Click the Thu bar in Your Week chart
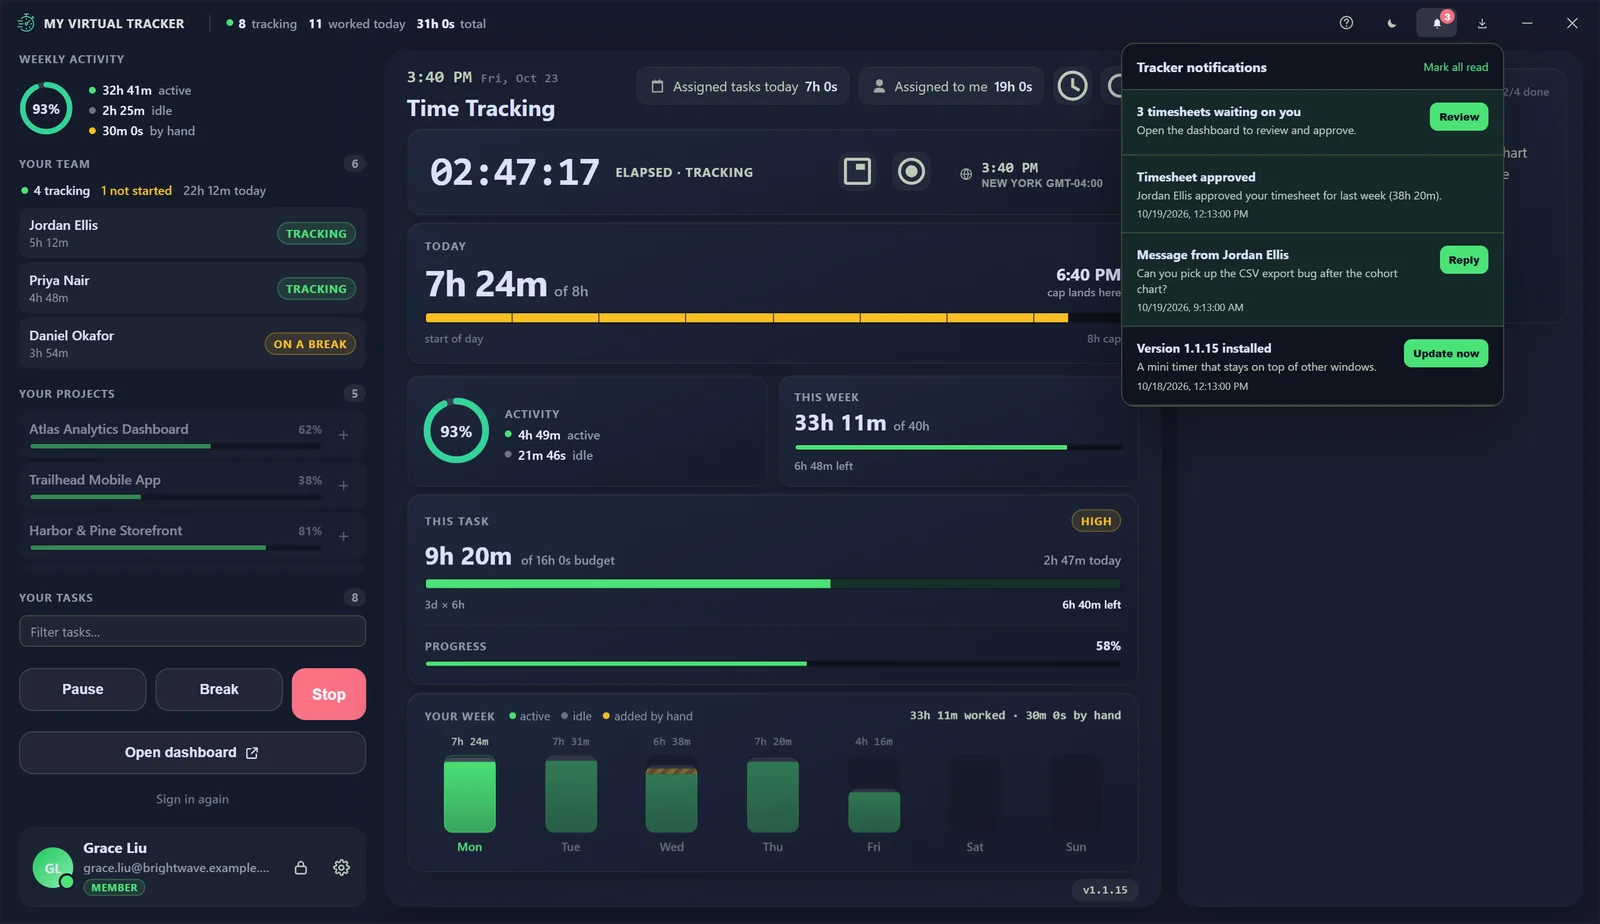The height and width of the screenshot is (924, 1600). tap(773, 795)
